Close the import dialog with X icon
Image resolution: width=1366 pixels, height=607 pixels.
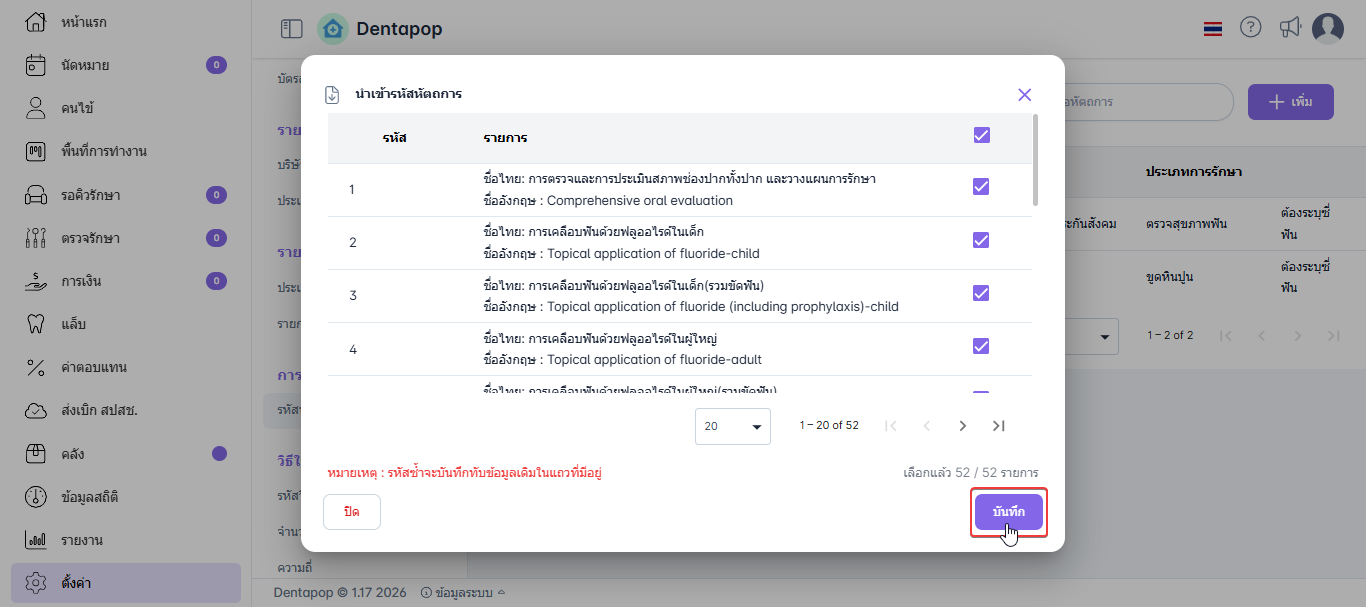(x=1024, y=95)
